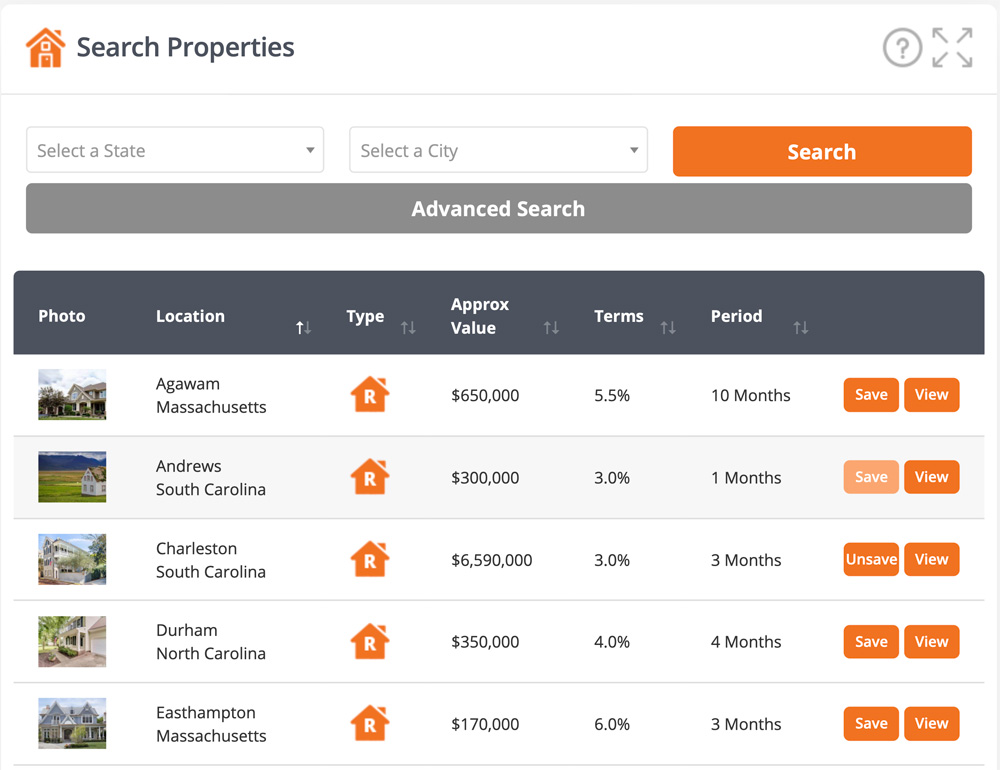Viewport: 1000px width, 770px height.
Task: Sort by Terms column arrows
Action: click(x=668, y=328)
